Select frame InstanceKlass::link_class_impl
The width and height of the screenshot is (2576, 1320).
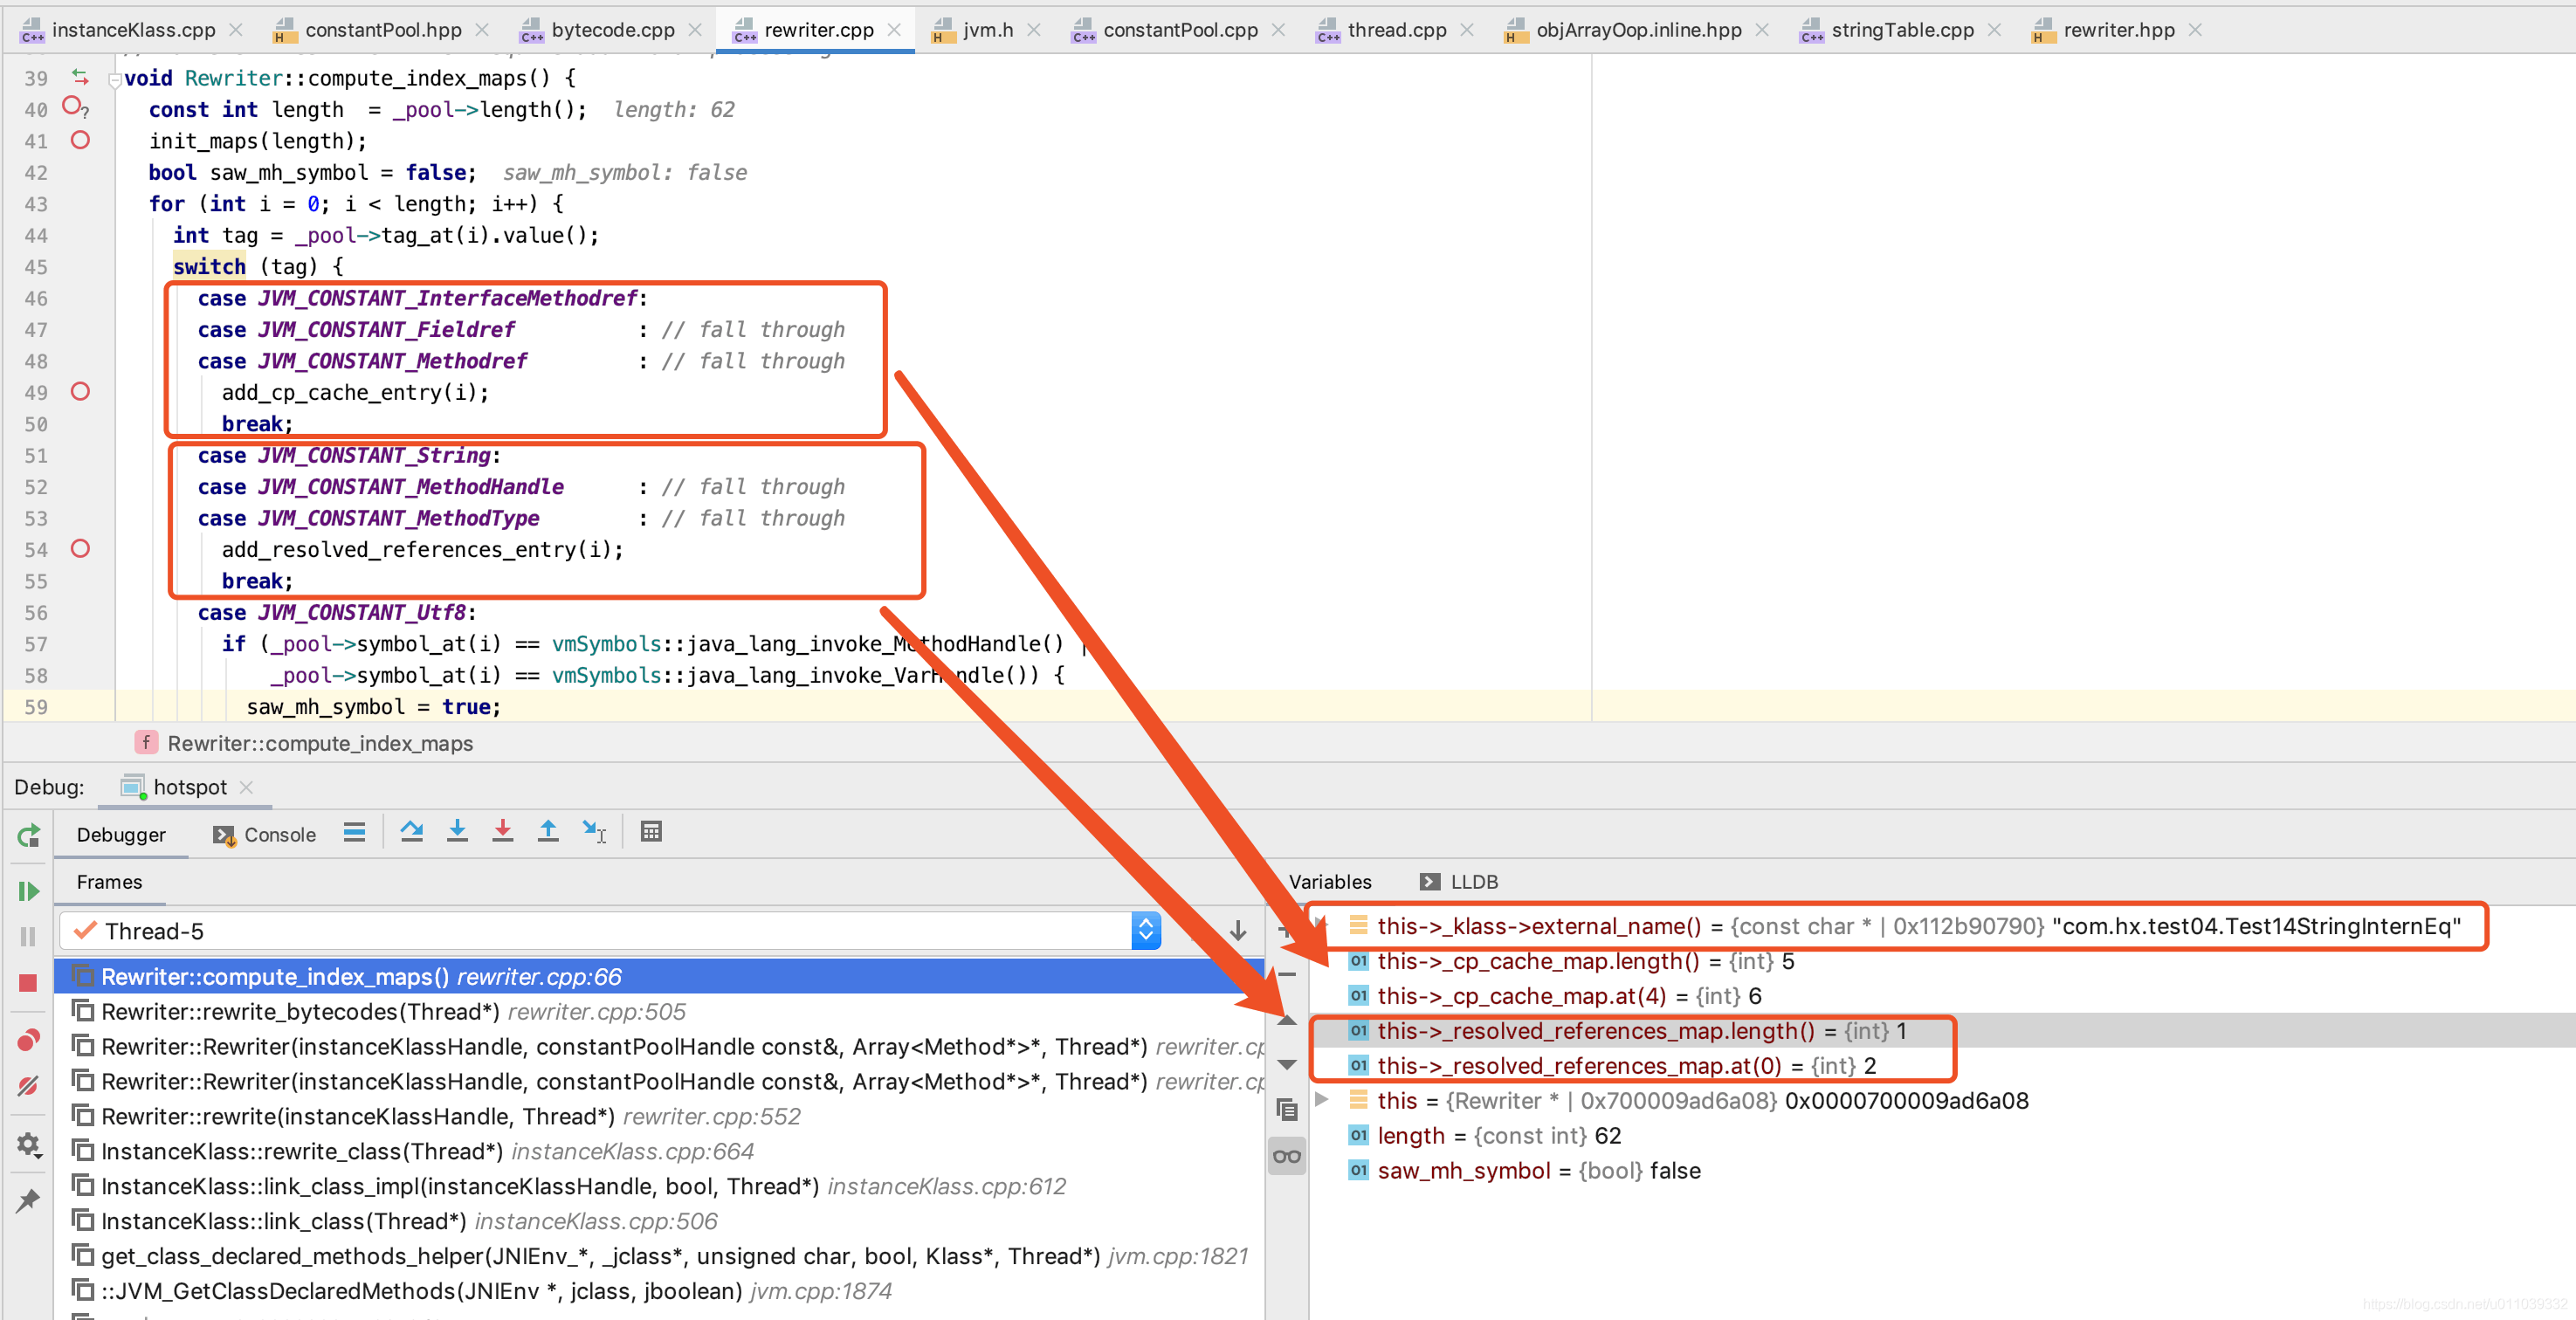click(x=660, y=1186)
